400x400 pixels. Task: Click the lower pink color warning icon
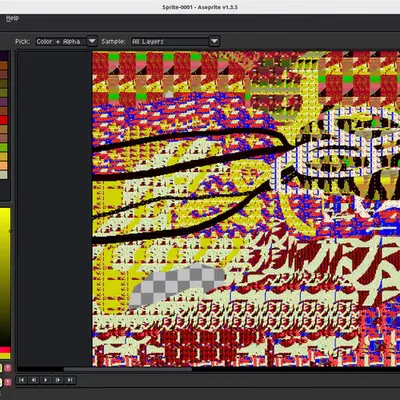tap(8, 382)
